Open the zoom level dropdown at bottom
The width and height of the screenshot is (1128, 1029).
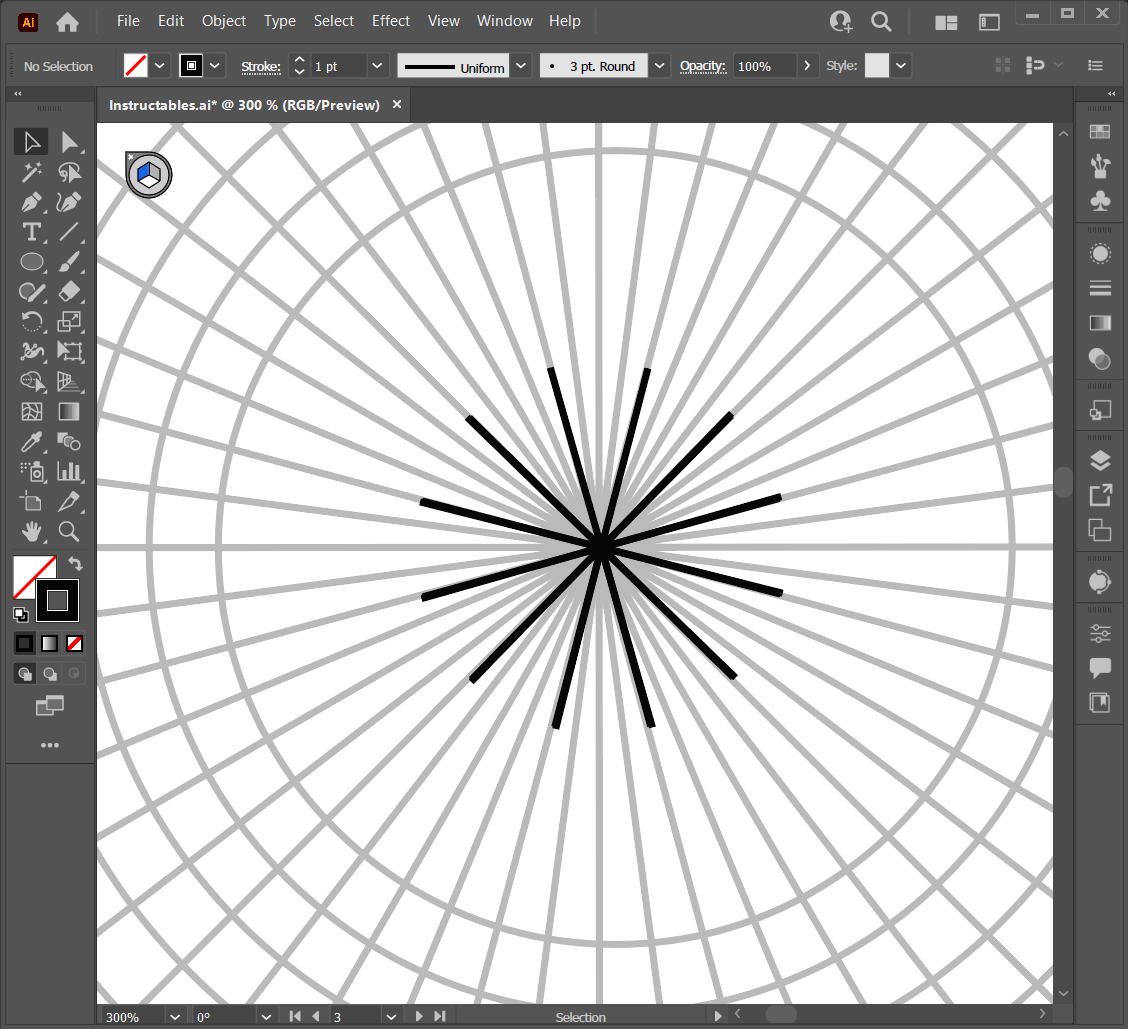175,1017
